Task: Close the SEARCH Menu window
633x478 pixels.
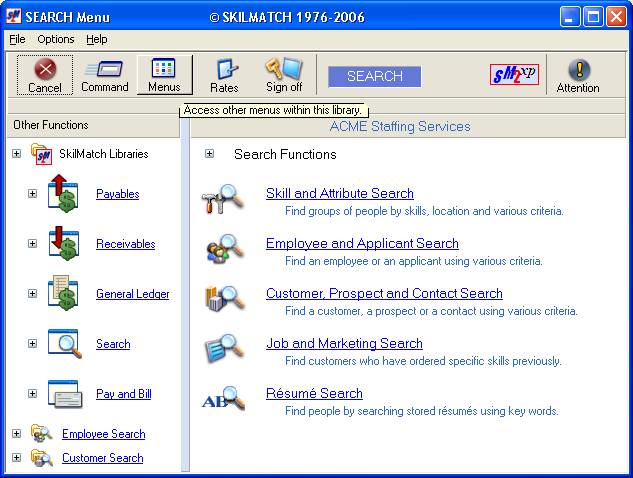Action: (617, 17)
